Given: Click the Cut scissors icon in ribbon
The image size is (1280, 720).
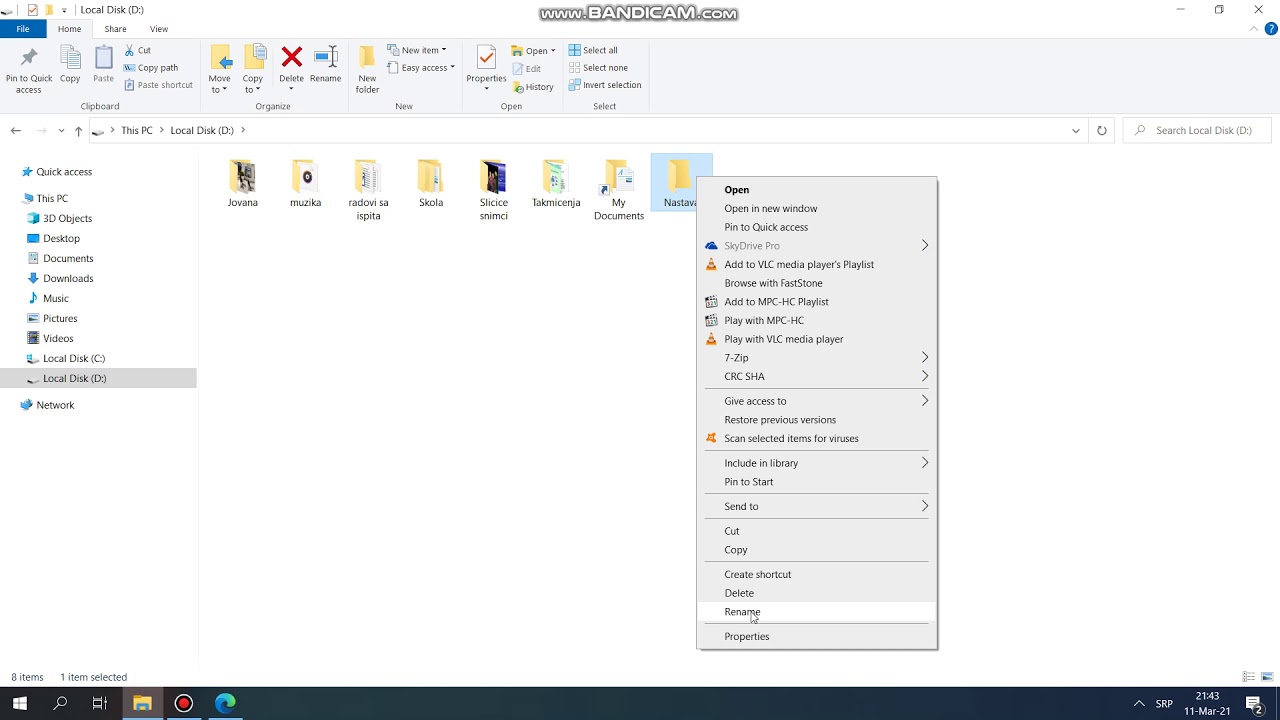Looking at the screenshot, I should pos(130,50).
